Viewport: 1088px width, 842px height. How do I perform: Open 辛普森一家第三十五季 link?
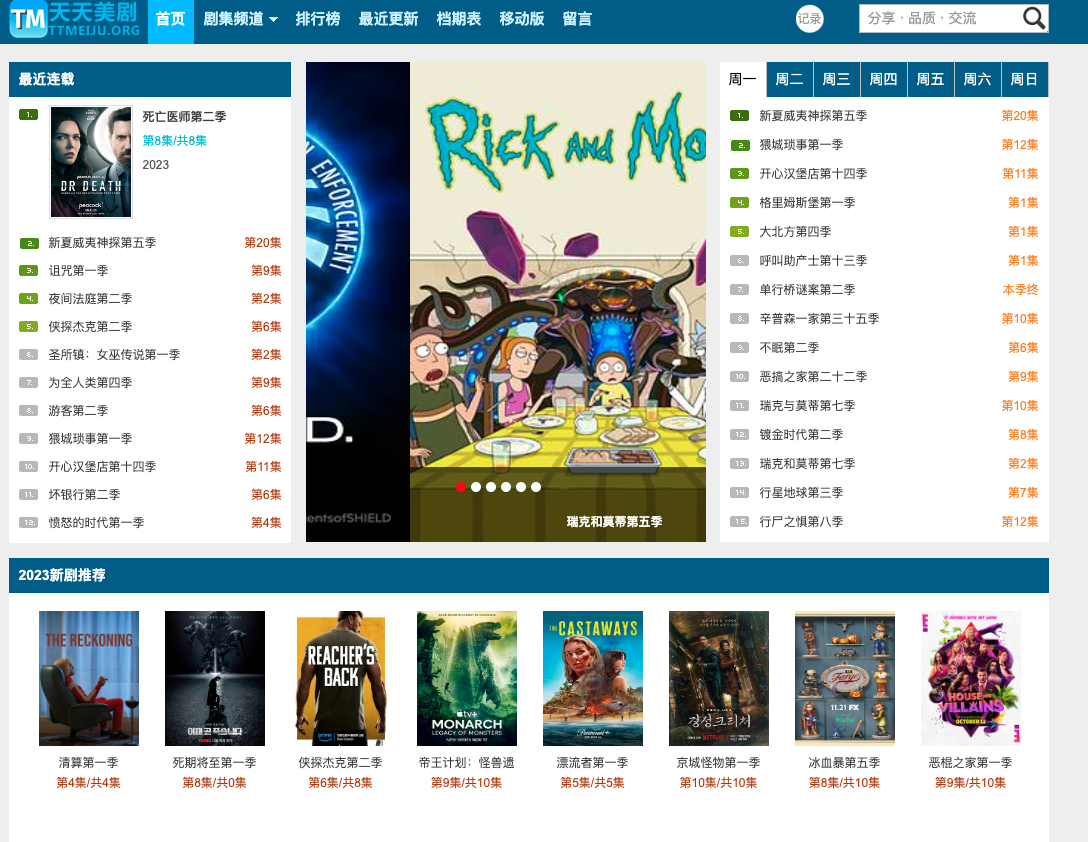click(x=819, y=319)
